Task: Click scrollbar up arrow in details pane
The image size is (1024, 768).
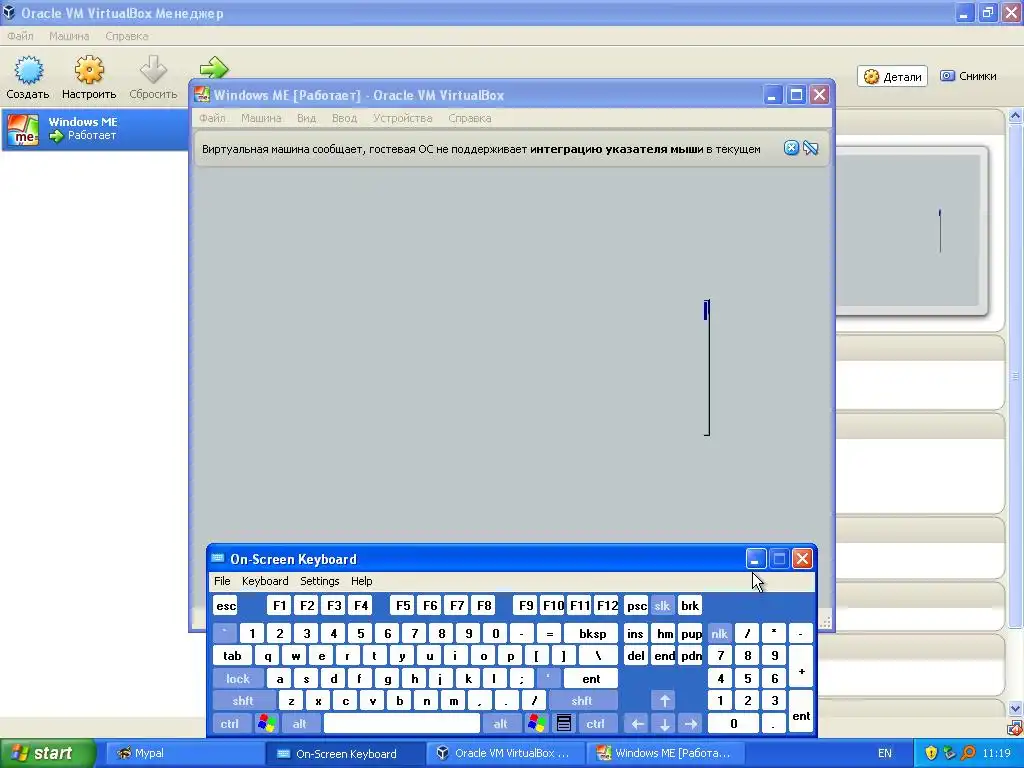Action: (1015, 116)
